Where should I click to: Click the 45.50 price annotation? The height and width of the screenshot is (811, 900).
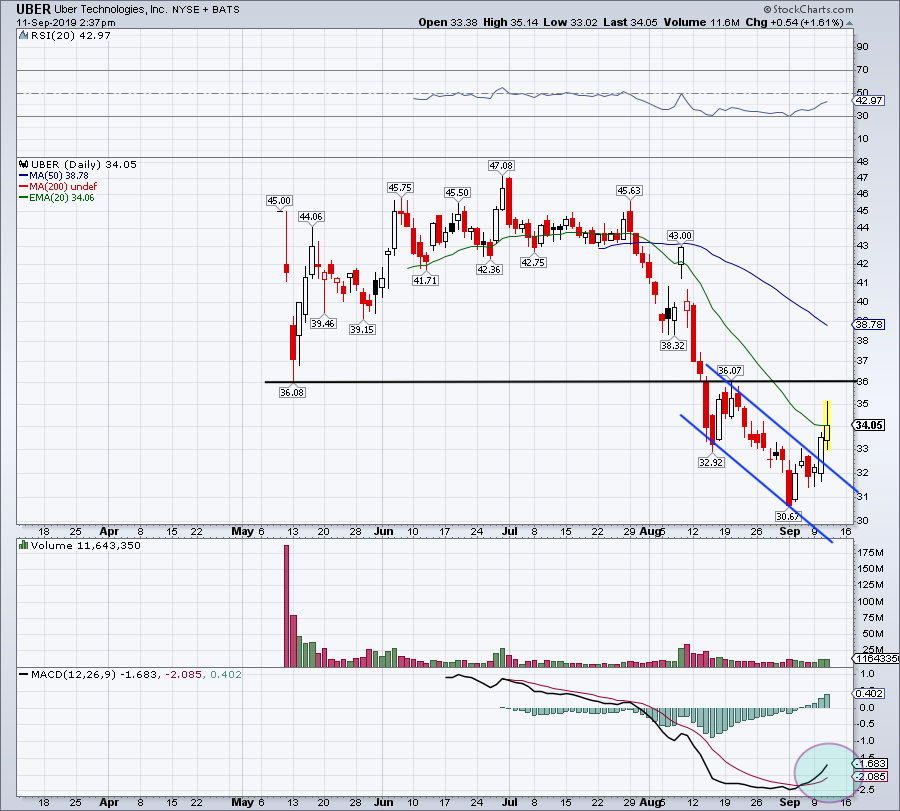(x=457, y=193)
